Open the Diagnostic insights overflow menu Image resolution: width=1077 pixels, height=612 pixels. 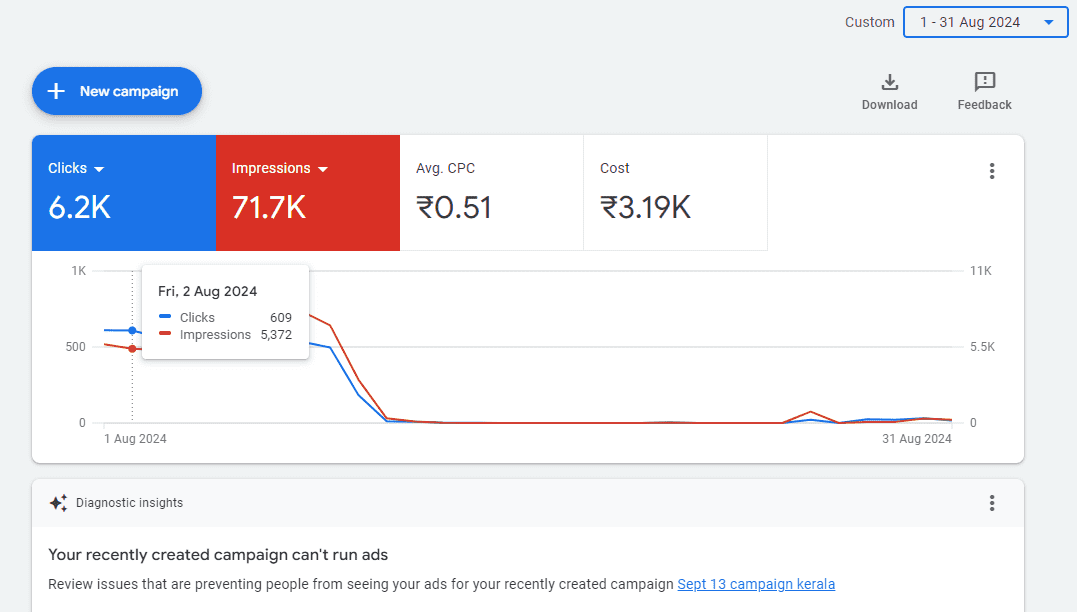point(991,503)
